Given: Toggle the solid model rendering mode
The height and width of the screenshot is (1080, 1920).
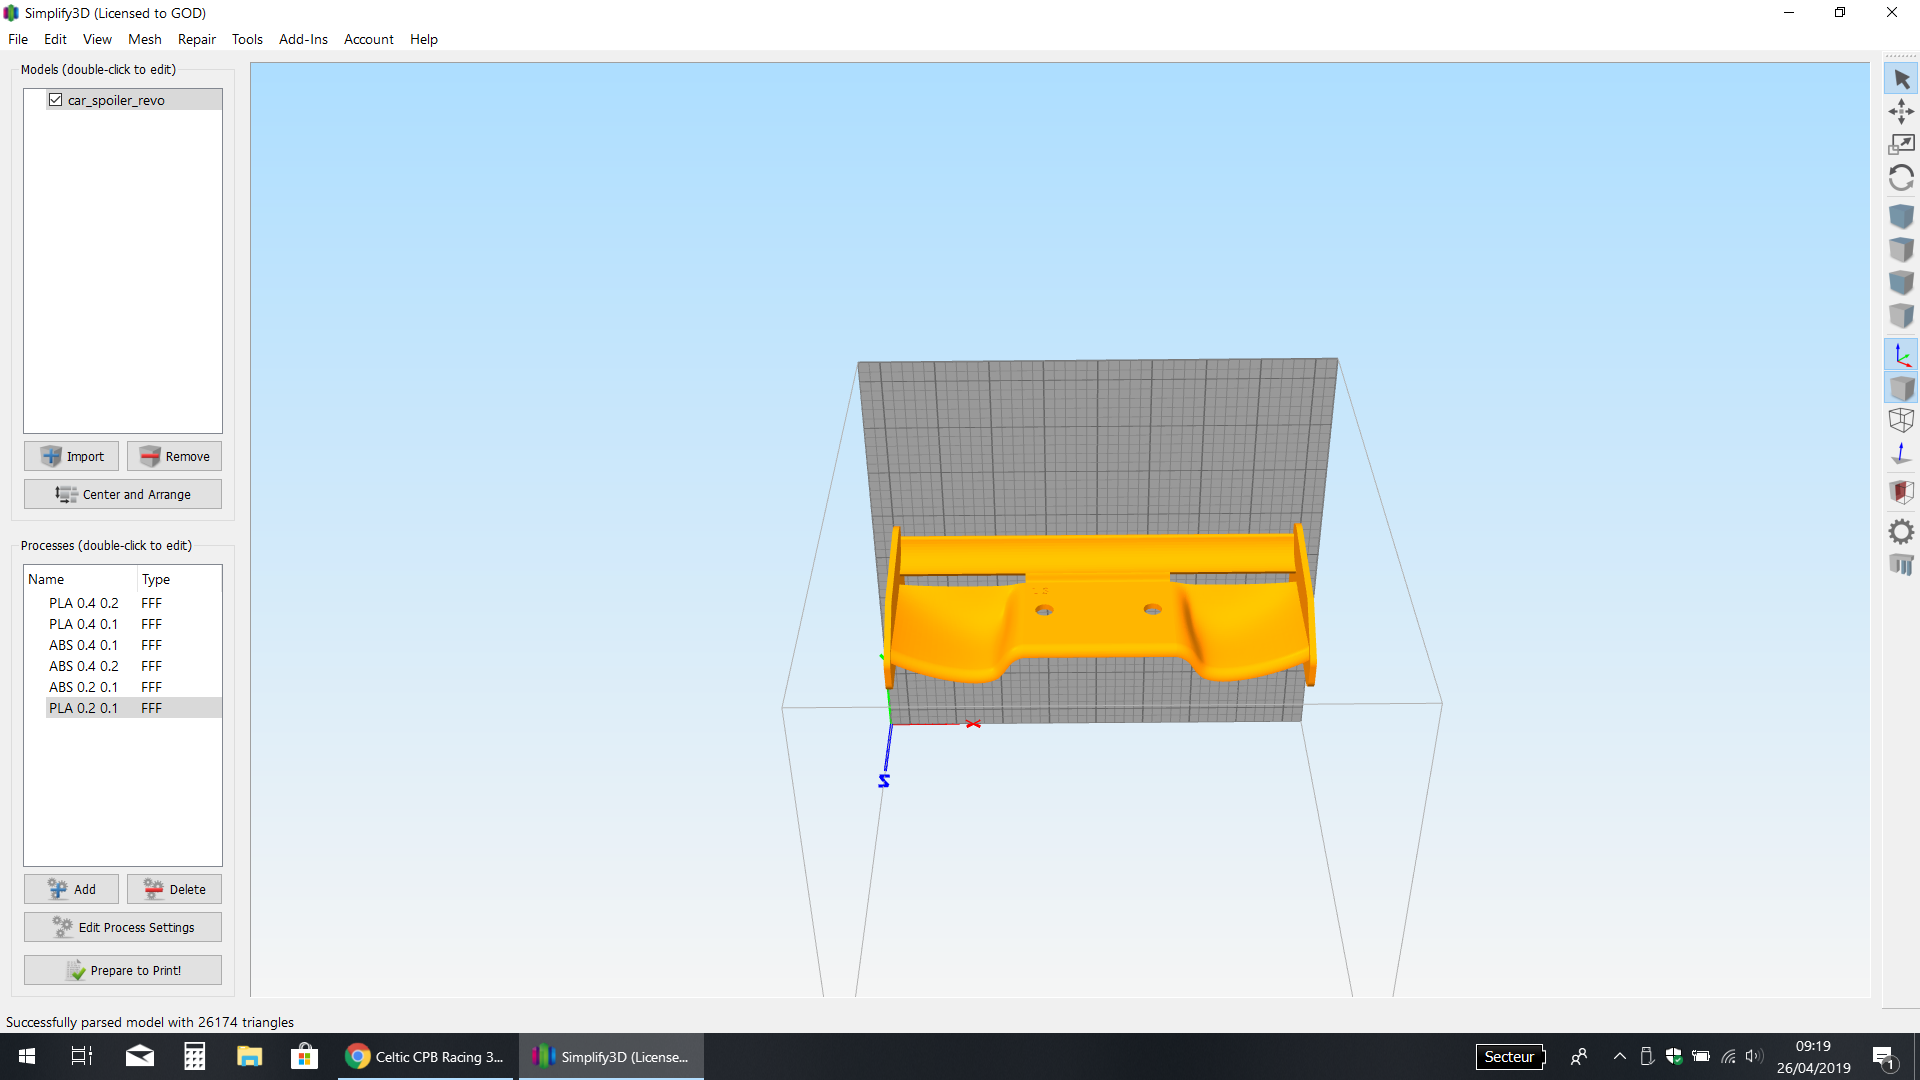Looking at the screenshot, I should (1901, 388).
